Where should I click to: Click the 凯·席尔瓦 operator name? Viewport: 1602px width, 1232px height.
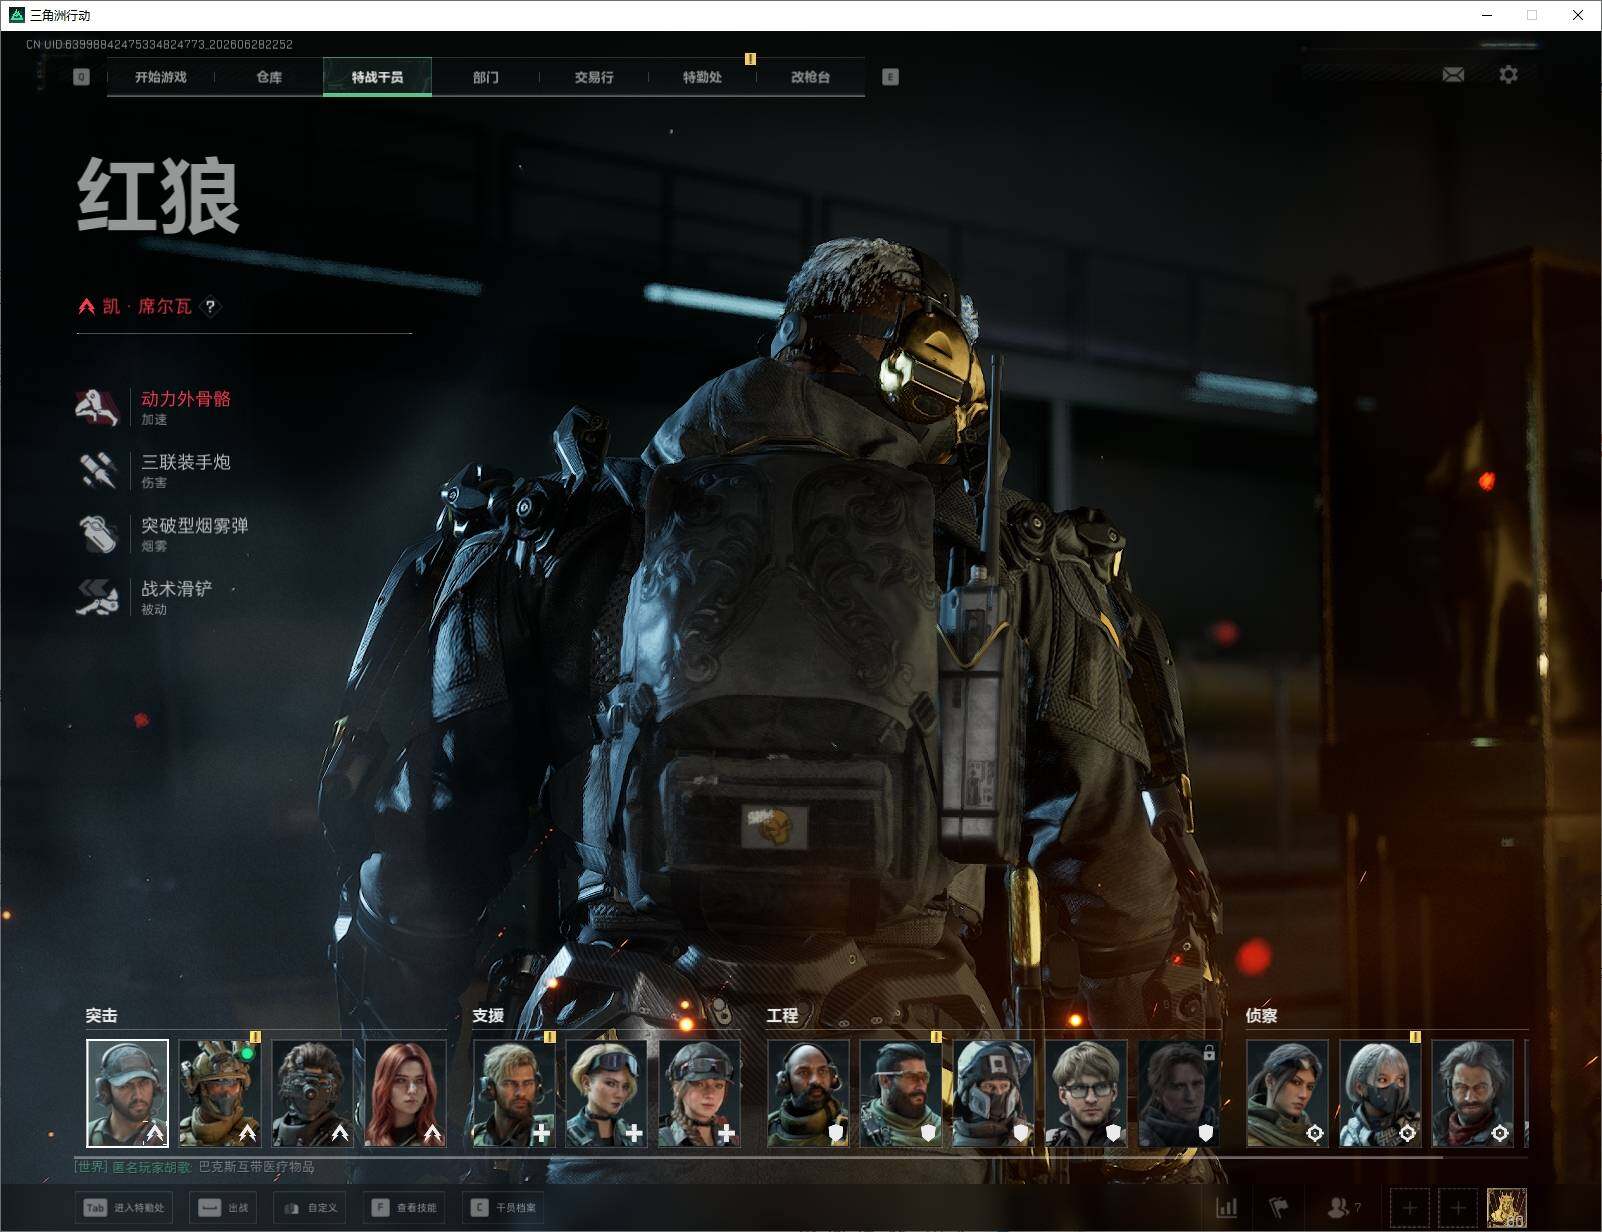tap(147, 306)
